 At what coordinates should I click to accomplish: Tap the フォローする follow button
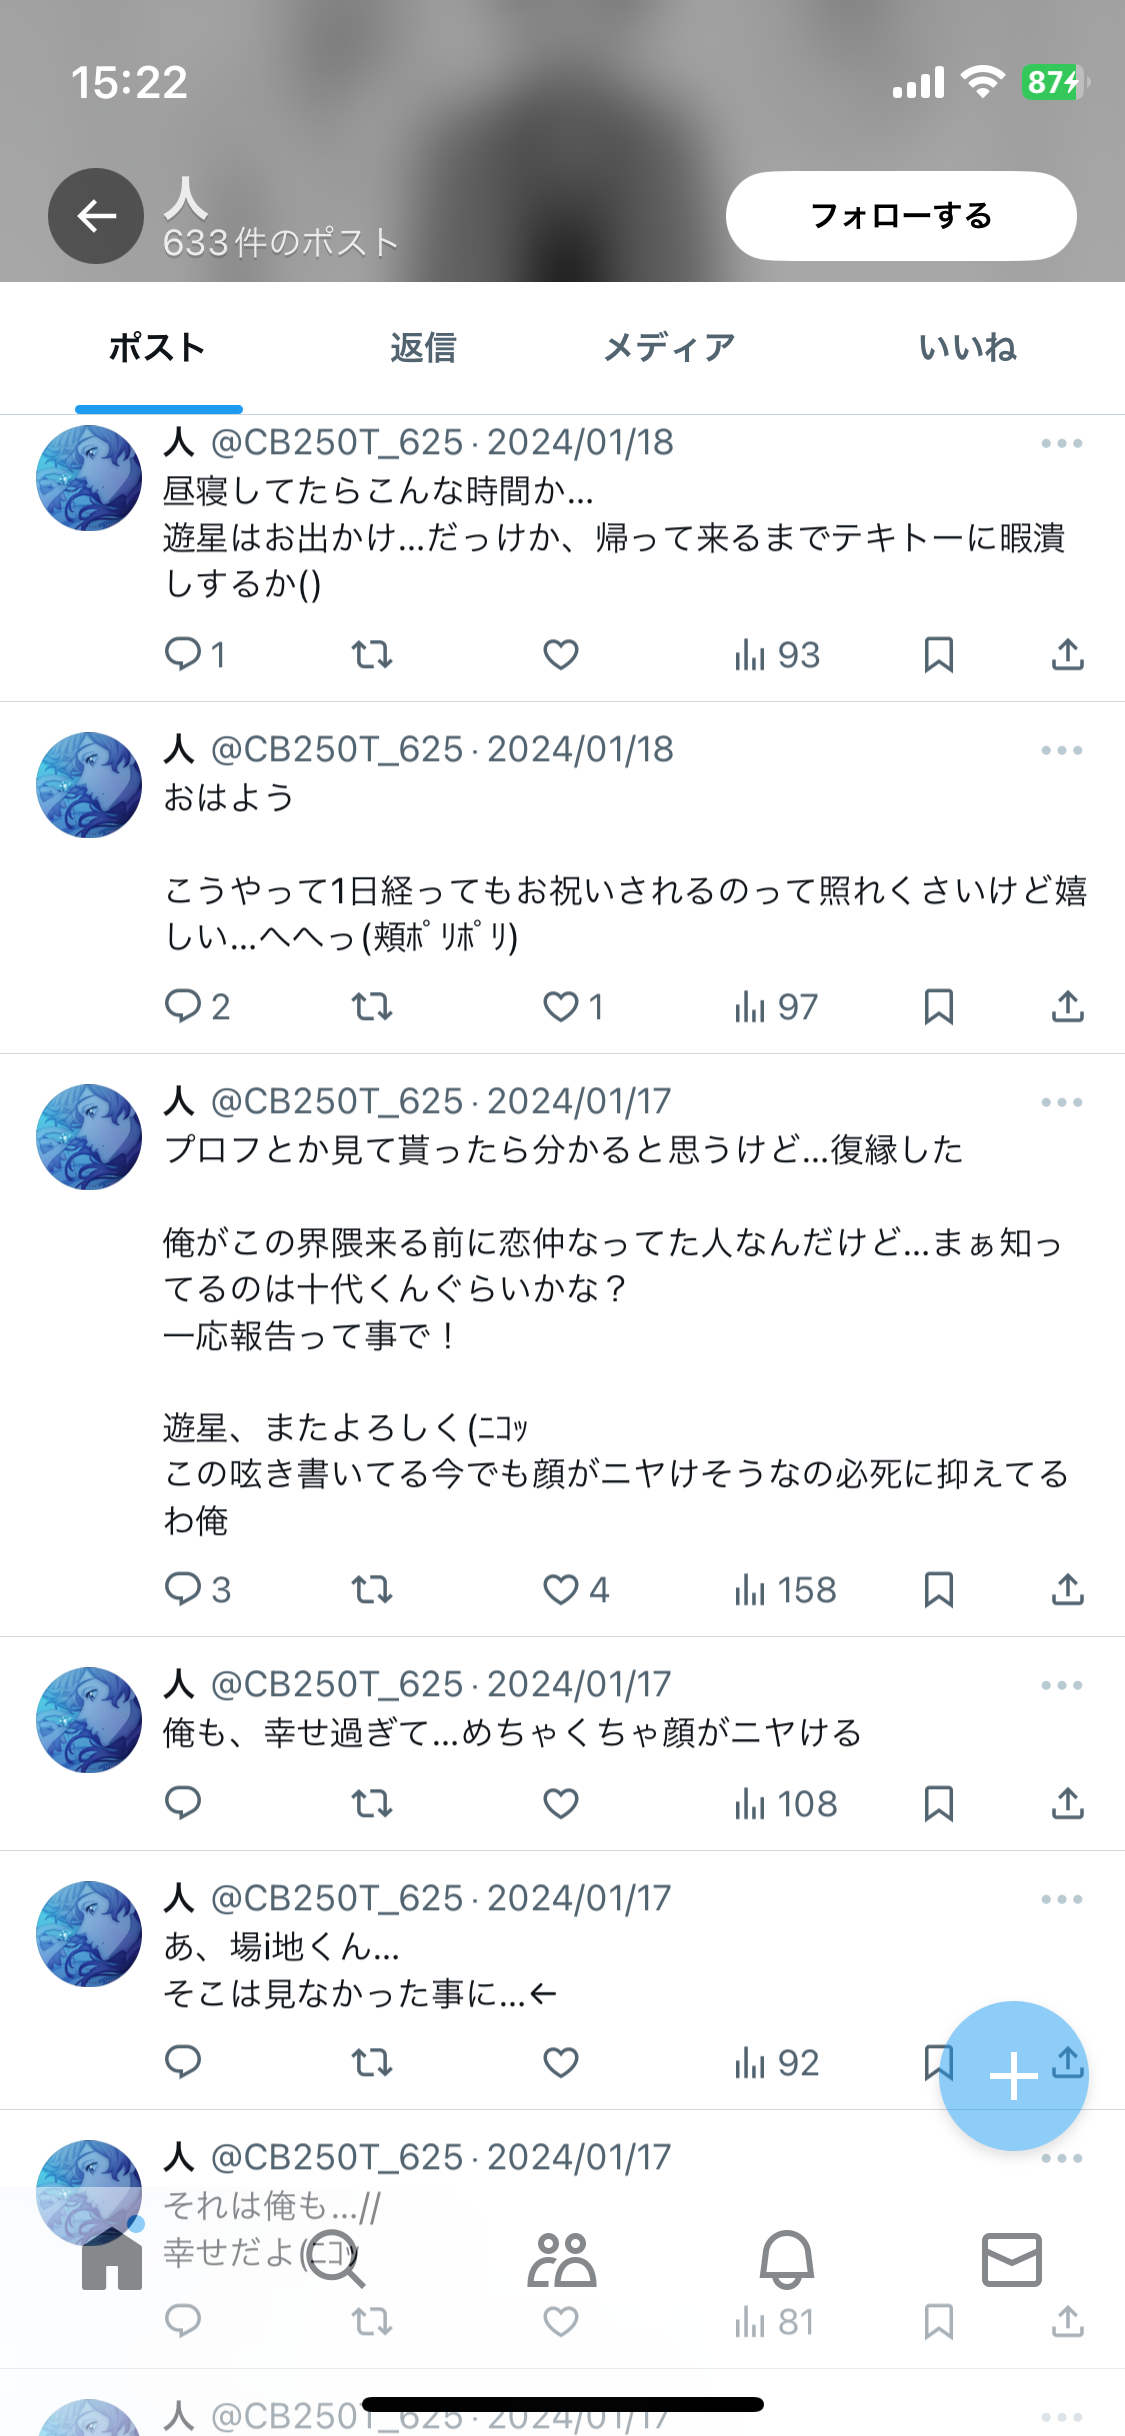[x=901, y=216]
